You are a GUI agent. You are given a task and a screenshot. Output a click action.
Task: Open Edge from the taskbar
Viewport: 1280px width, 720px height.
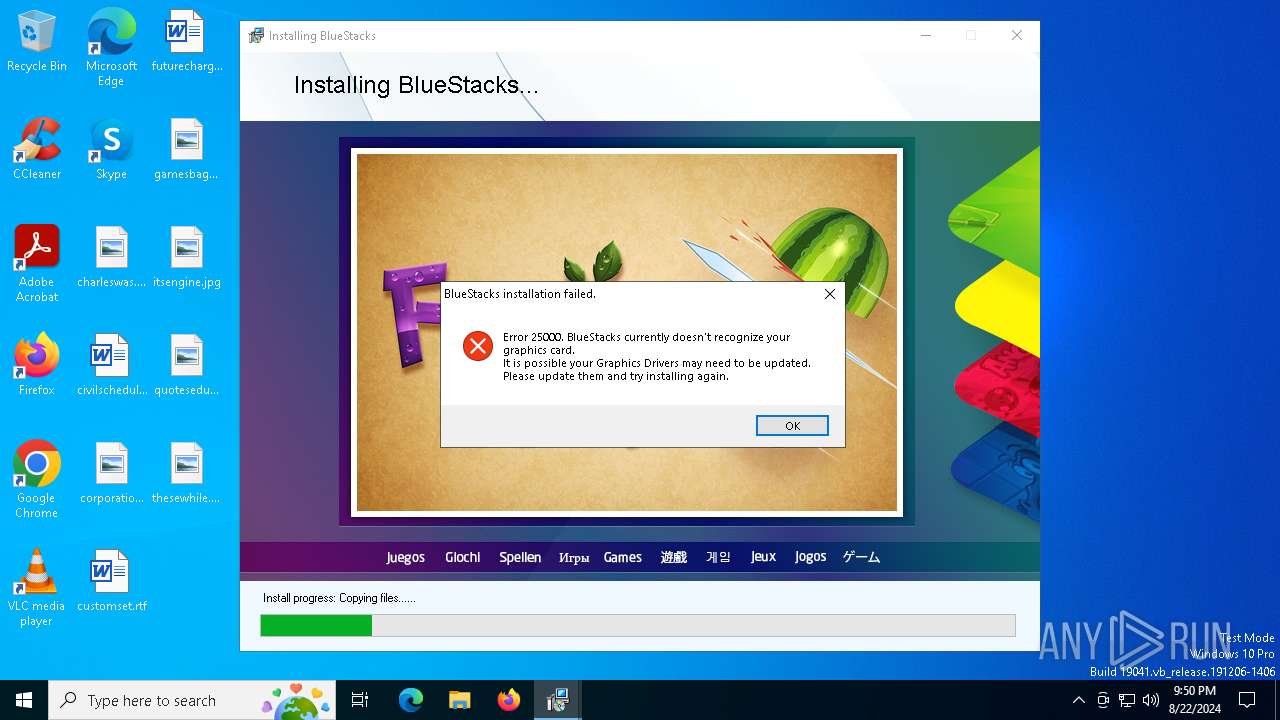411,700
